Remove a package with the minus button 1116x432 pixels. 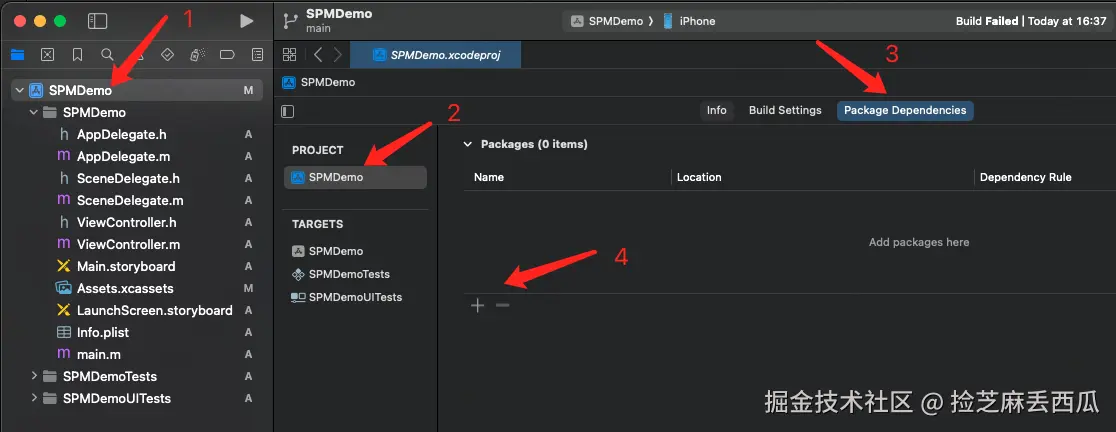click(502, 305)
